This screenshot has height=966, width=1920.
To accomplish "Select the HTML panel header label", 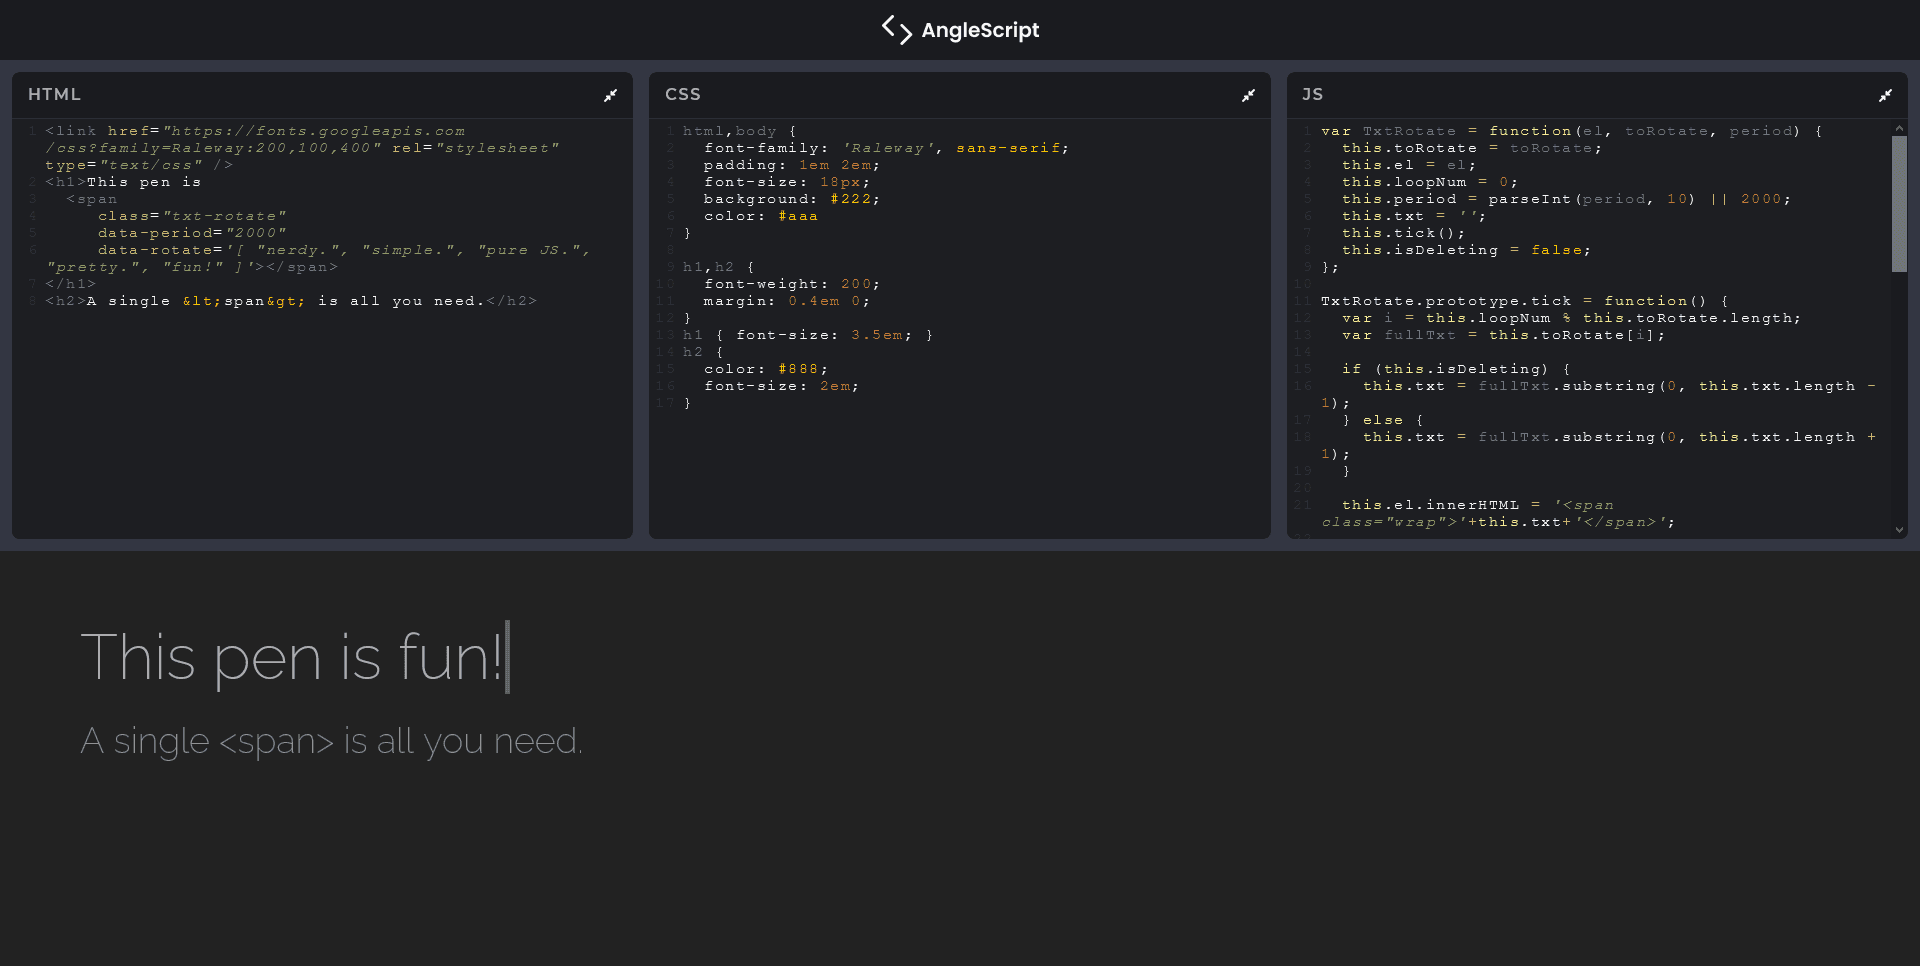I will point(54,94).
